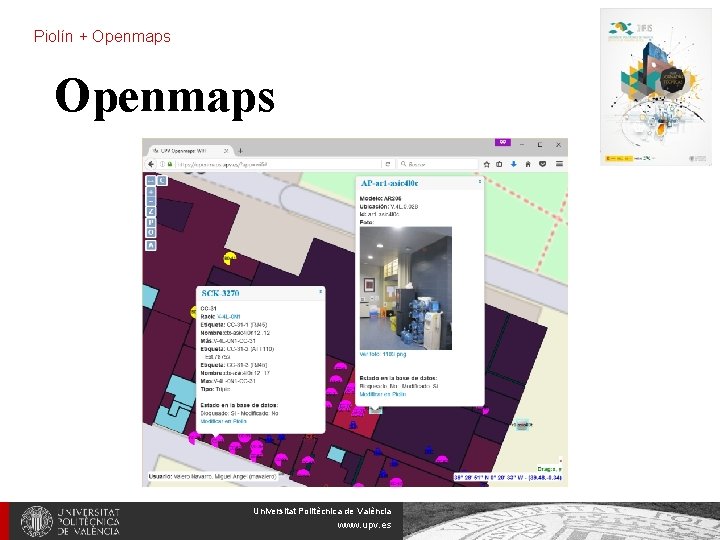Show downloads via the blue arrow icon
The height and width of the screenshot is (540, 720).
(x=513, y=164)
